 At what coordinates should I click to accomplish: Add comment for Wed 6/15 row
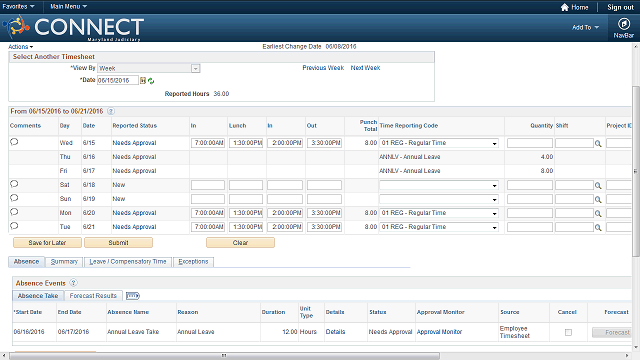click(x=14, y=142)
